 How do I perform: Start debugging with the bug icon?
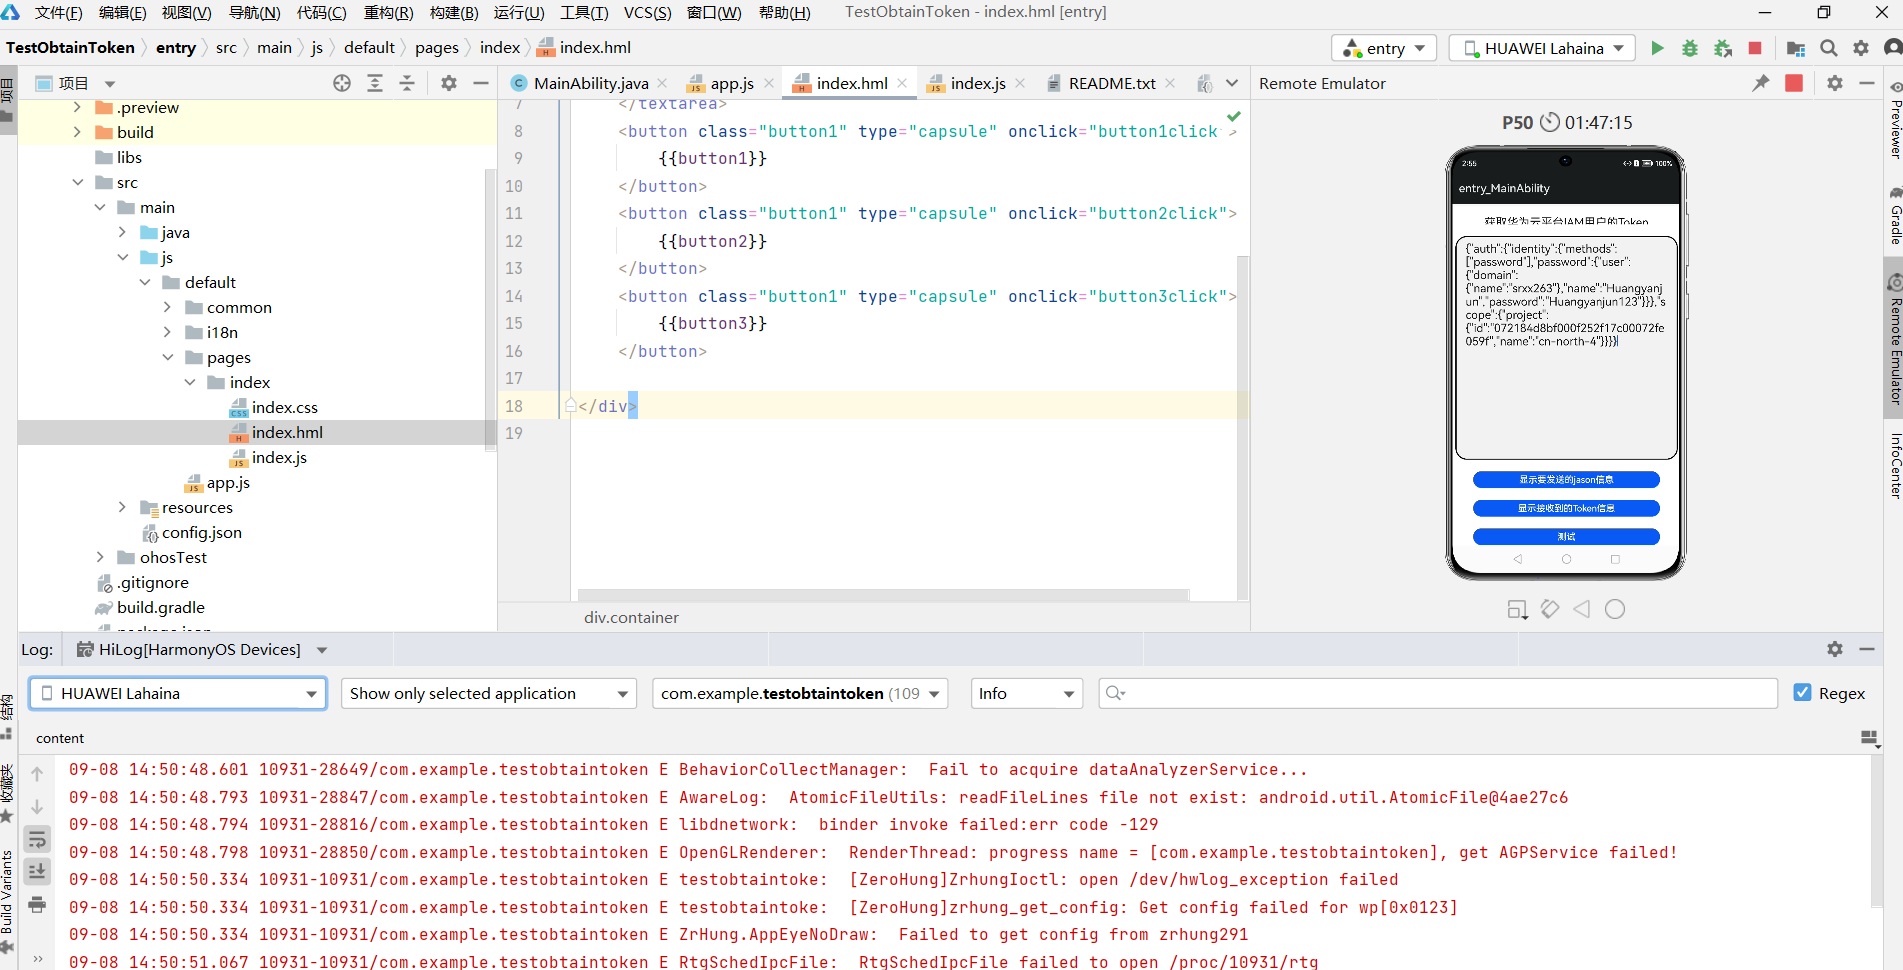[1690, 48]
